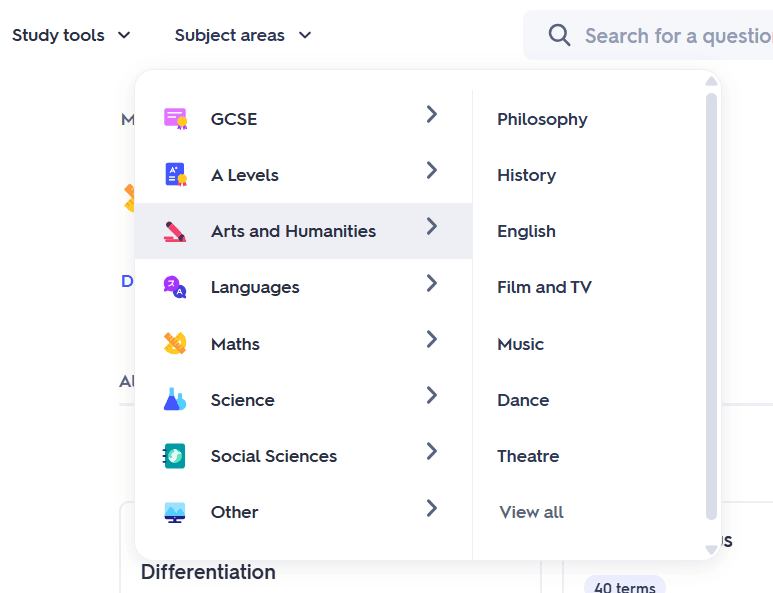This screenshot has height=593, width=773.
Task: Click the Languages speech bubble icon
Action: 175,287
